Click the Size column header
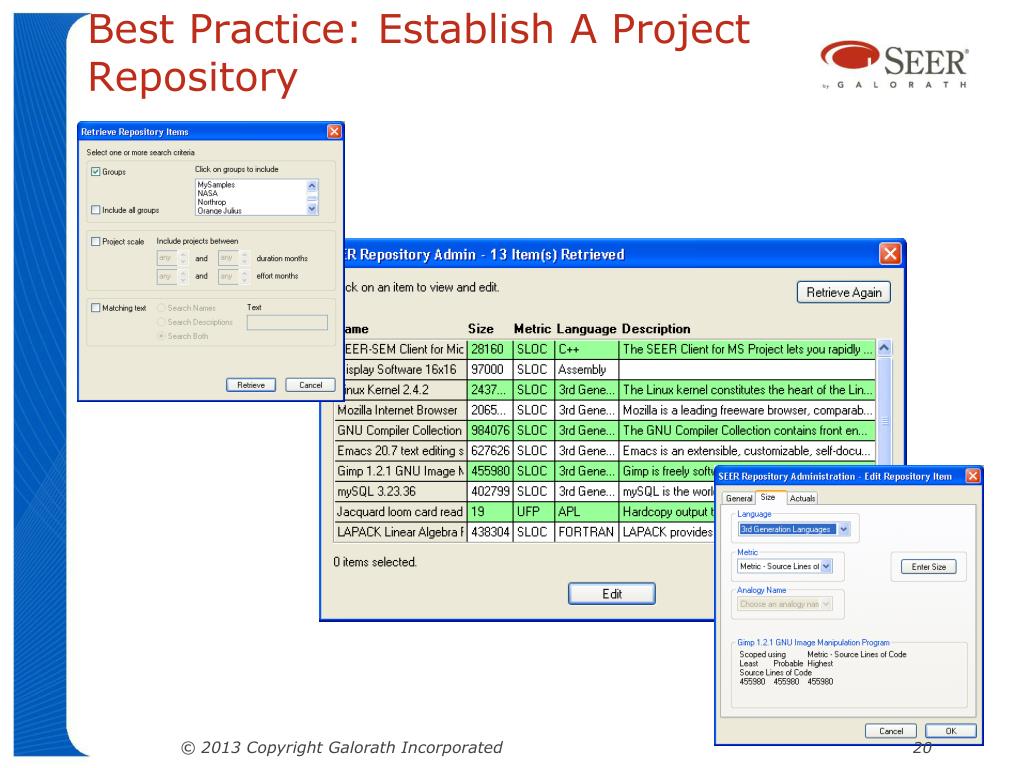This screenshot has width=1024, height=768. coord(481,328)
